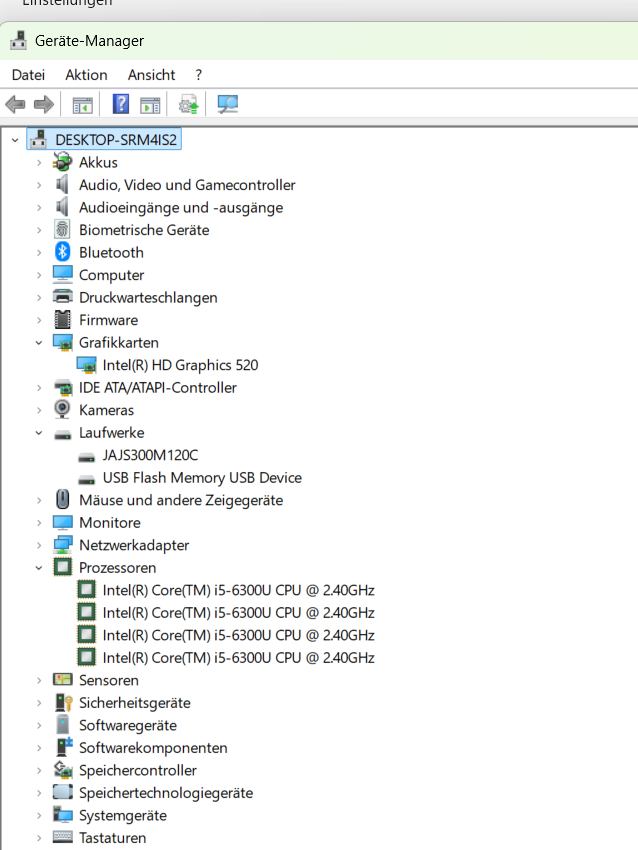Click the Prozessoren chip icon
This screenshot has width=638, height=850.
click(62, 568)
